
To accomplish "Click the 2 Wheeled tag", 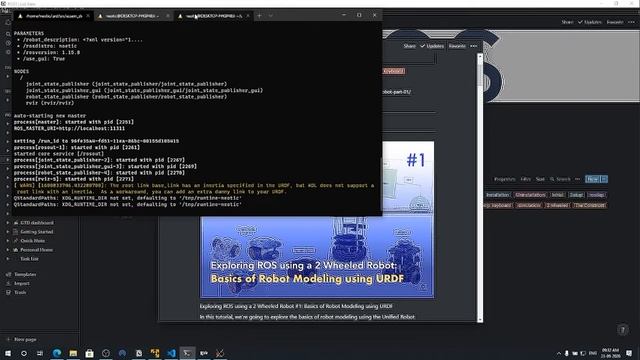I will coord(557,205).
